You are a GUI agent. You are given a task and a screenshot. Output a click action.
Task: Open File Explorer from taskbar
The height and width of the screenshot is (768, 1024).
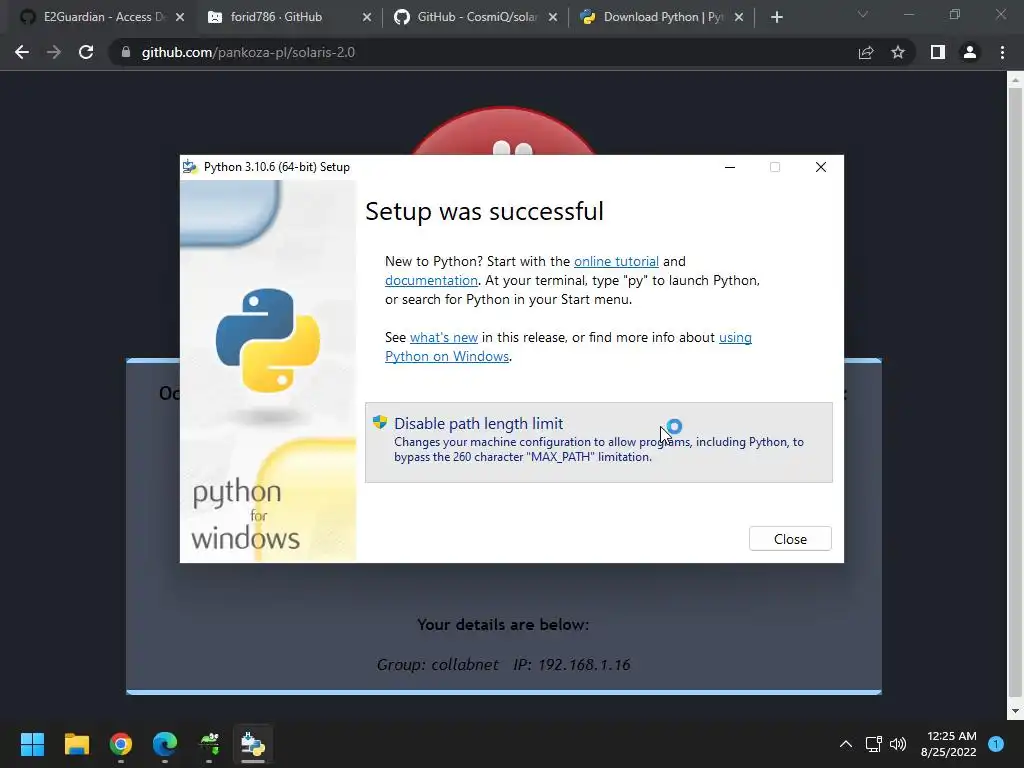click(x=76, y=744)
